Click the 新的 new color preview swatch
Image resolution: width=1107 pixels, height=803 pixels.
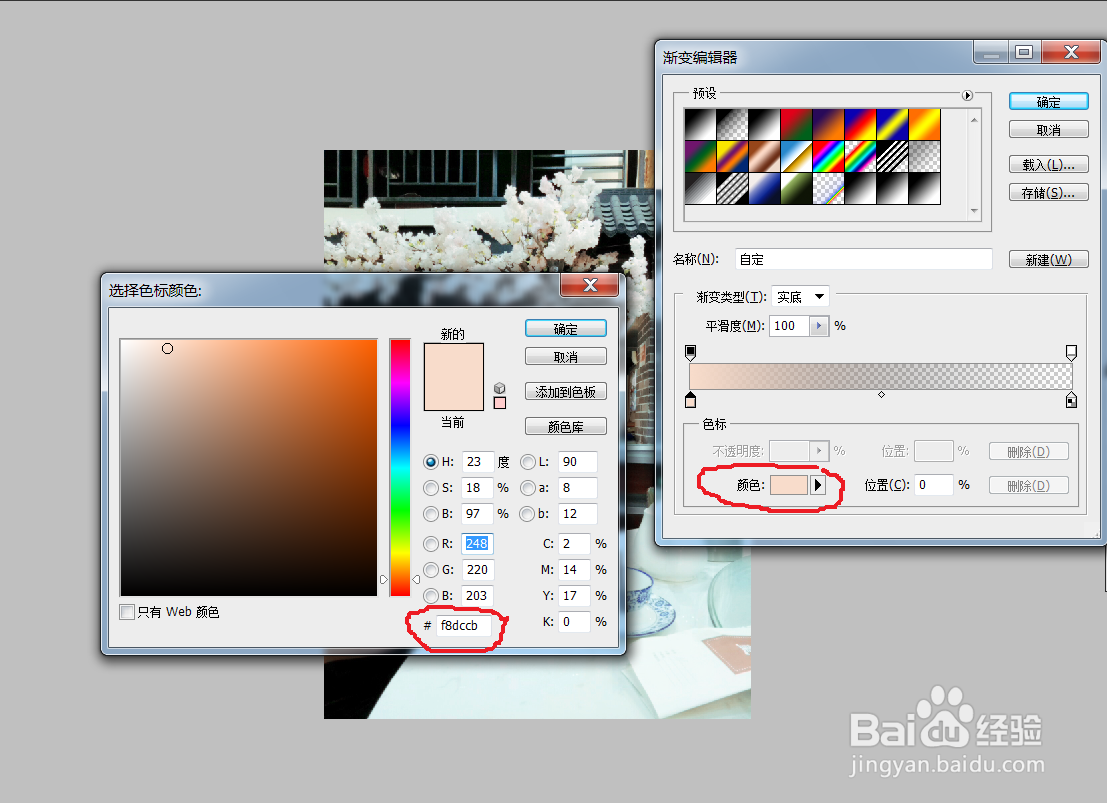(x=453, y=360)
